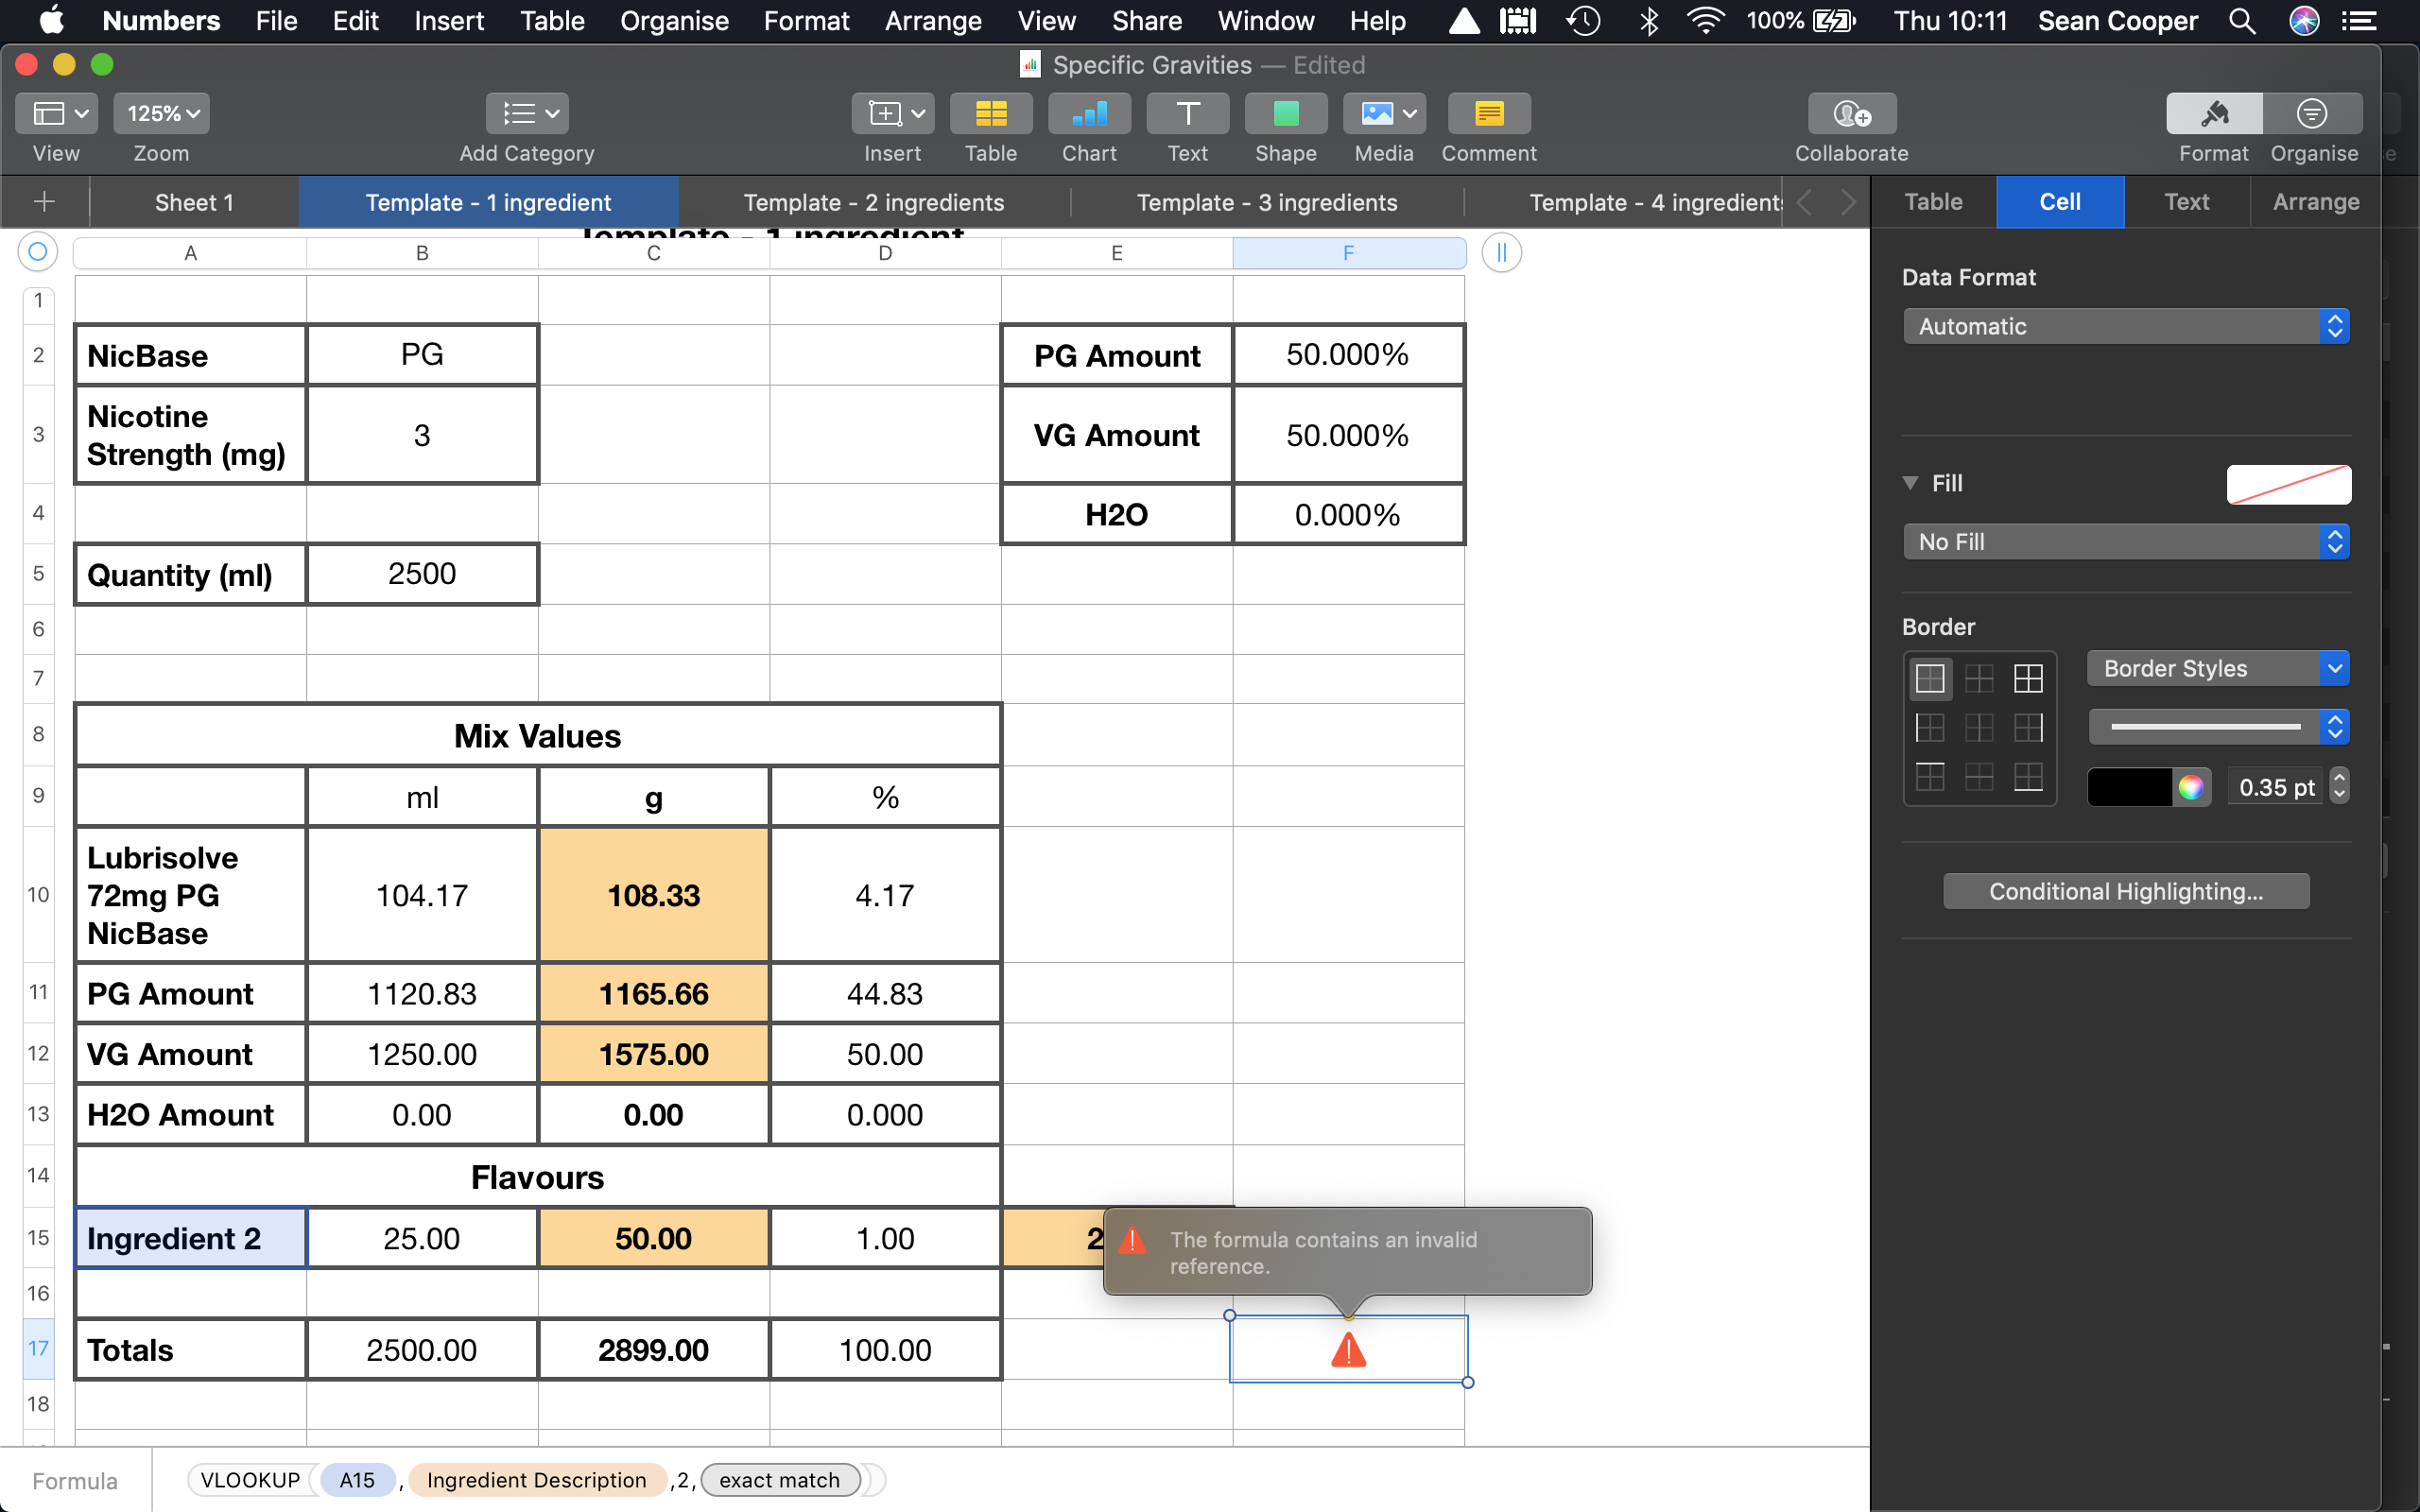This screenshot has height=1512, width=2420.
Task: Open the Arrange menu in menu bar
Action: [x=932, y=21]
